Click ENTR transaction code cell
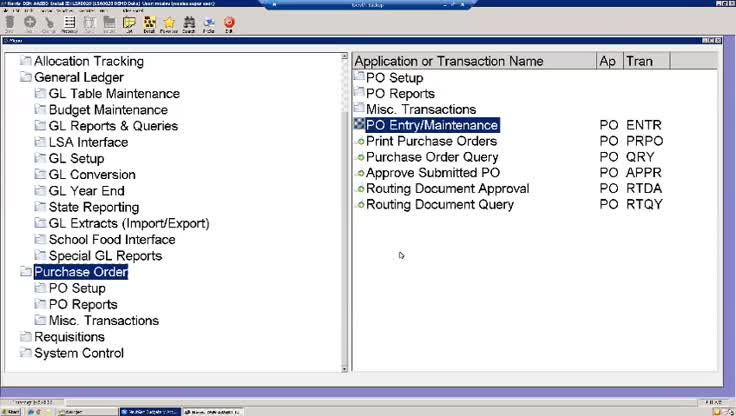Screen dimensions: 736x416 [x=644, y=125]
